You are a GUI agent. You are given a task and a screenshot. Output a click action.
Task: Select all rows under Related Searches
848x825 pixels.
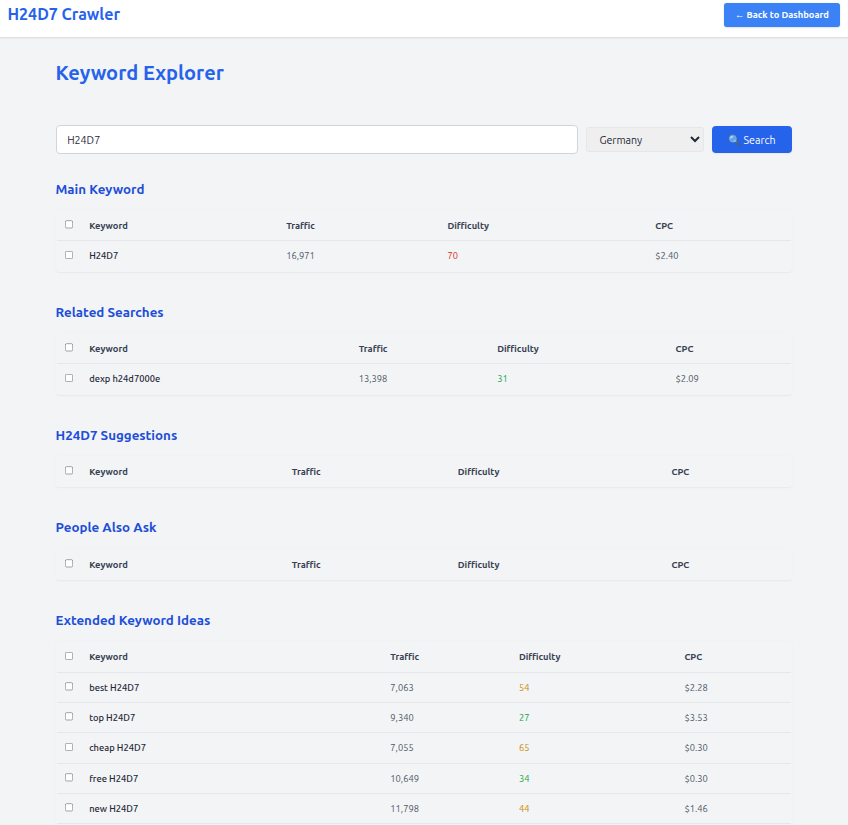68,347
